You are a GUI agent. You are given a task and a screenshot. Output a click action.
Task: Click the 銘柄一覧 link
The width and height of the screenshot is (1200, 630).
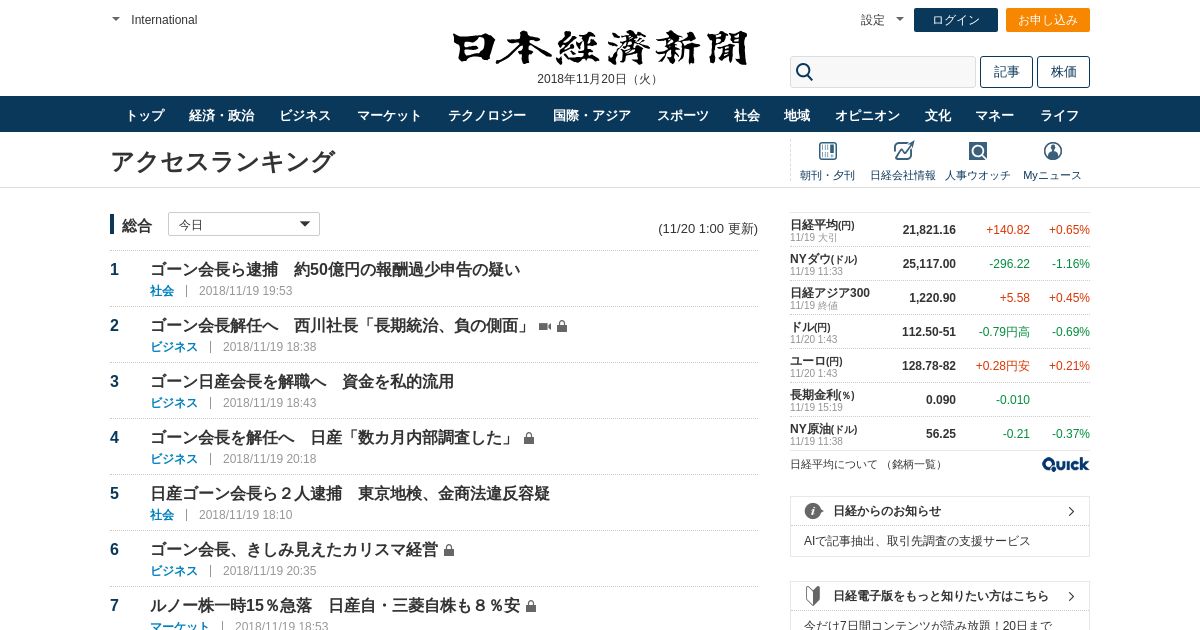click(x=914, y=464)
